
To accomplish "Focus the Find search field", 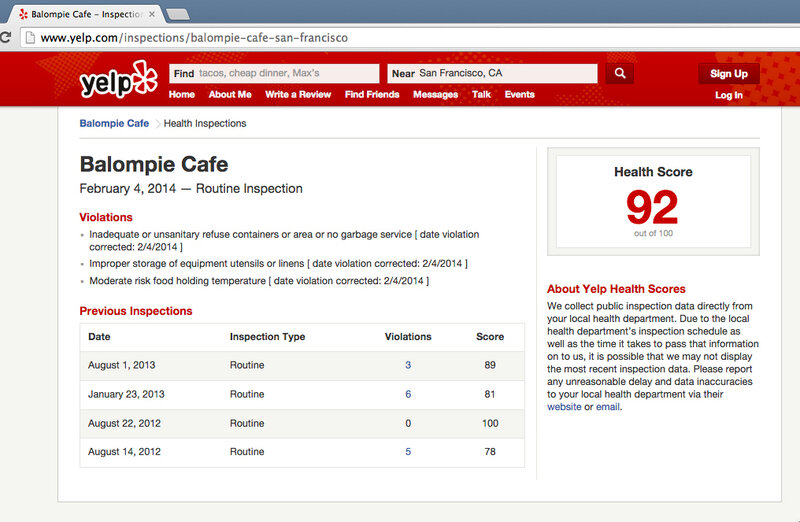I will (274, 73).
